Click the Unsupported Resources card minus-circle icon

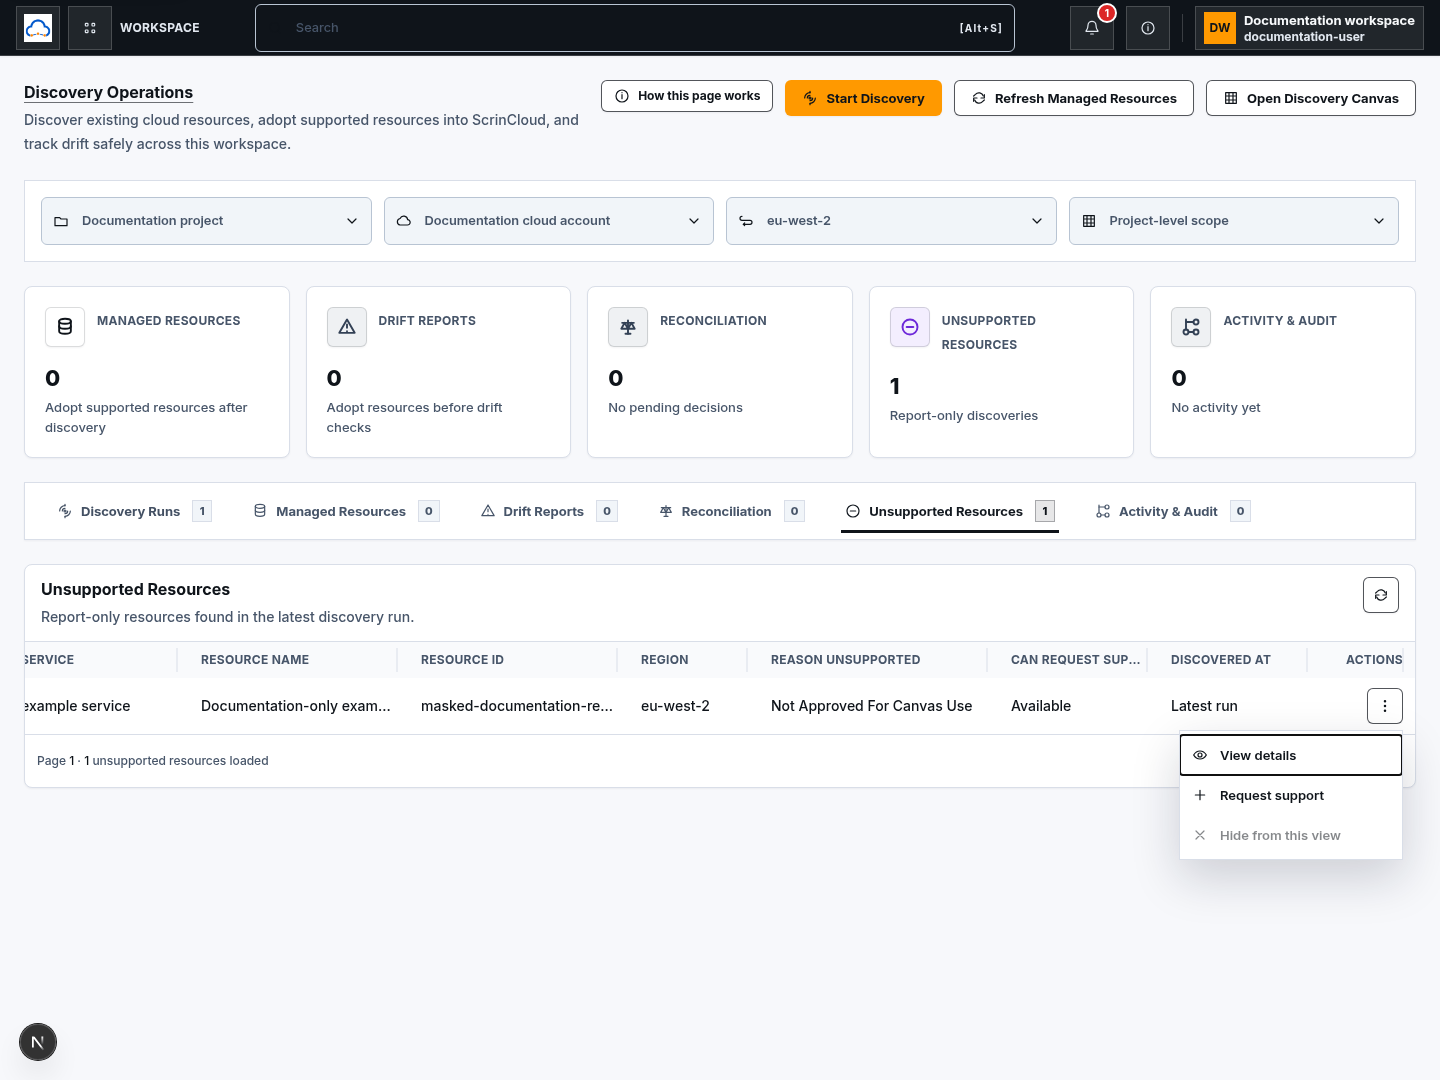tap(910, 327)
